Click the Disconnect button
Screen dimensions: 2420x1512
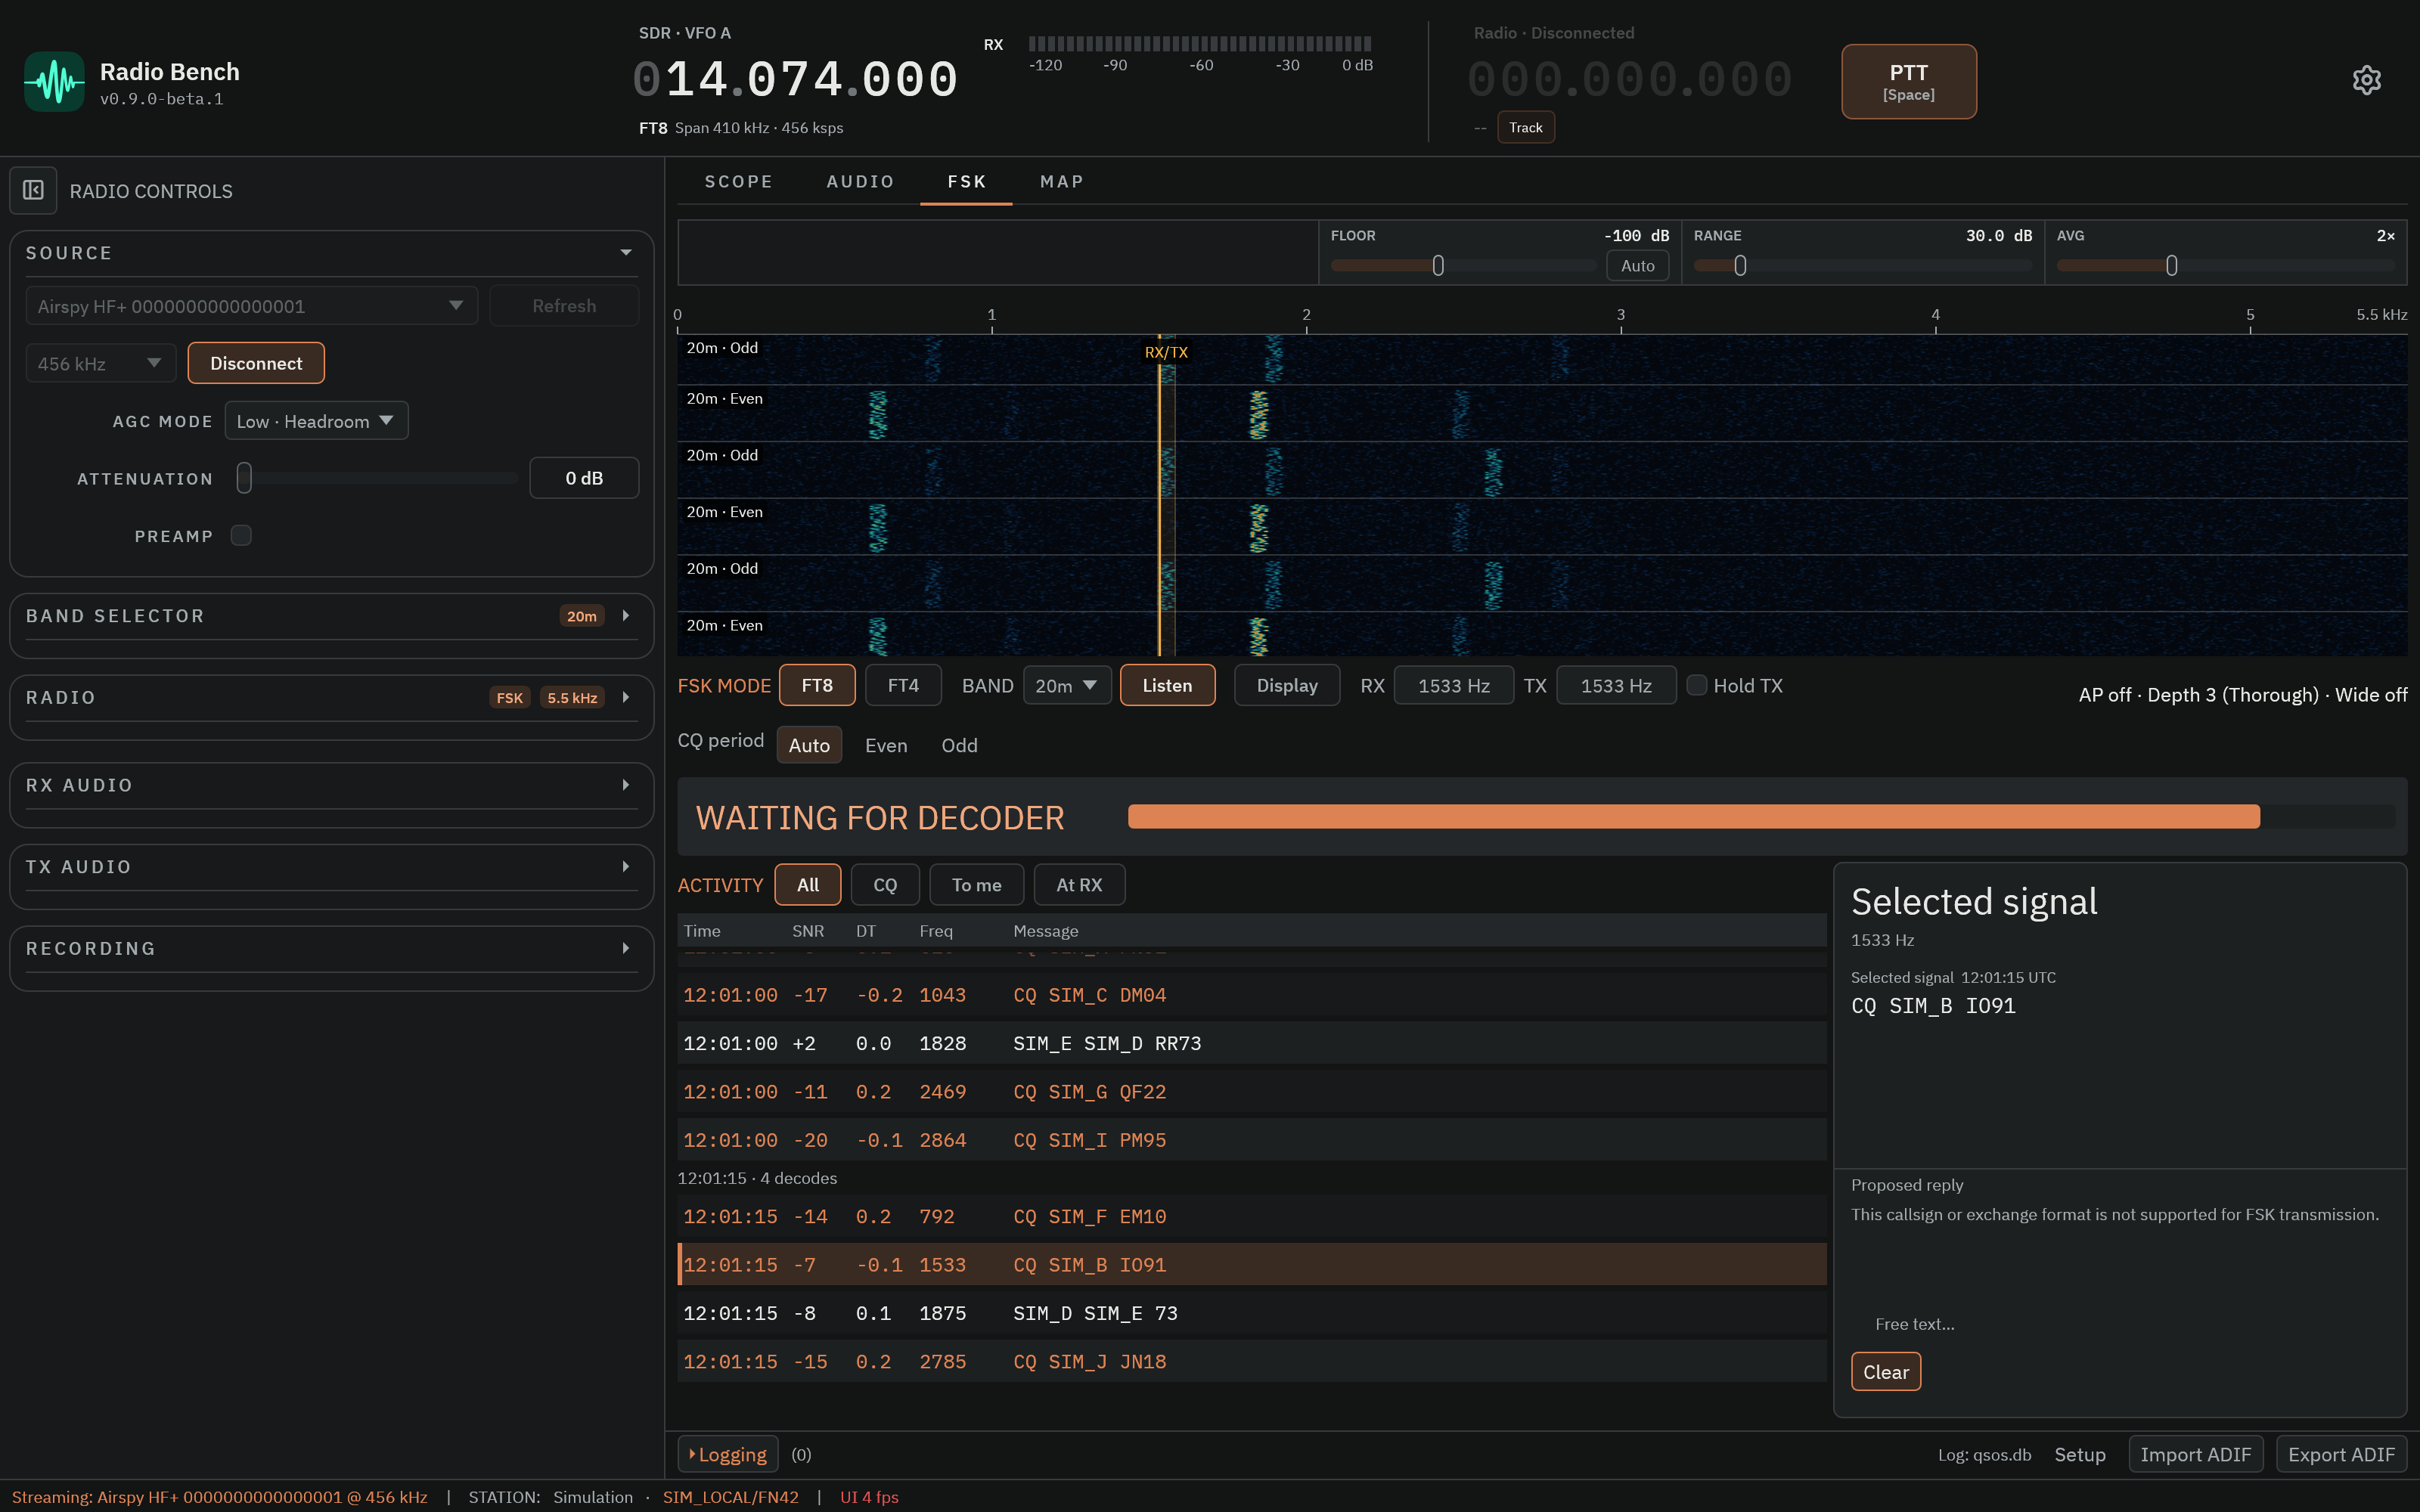click(x=256, y=363)
